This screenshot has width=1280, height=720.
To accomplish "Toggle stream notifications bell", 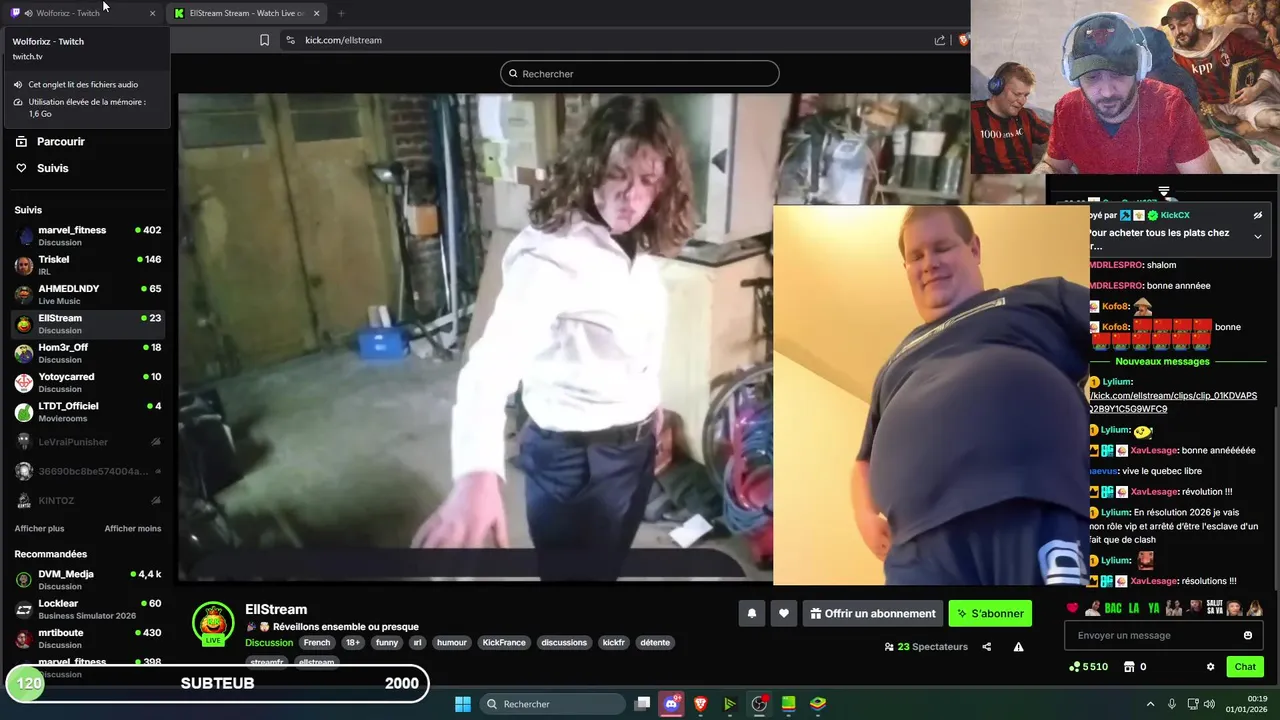I will pyautogui.click(x=752, y=613).
